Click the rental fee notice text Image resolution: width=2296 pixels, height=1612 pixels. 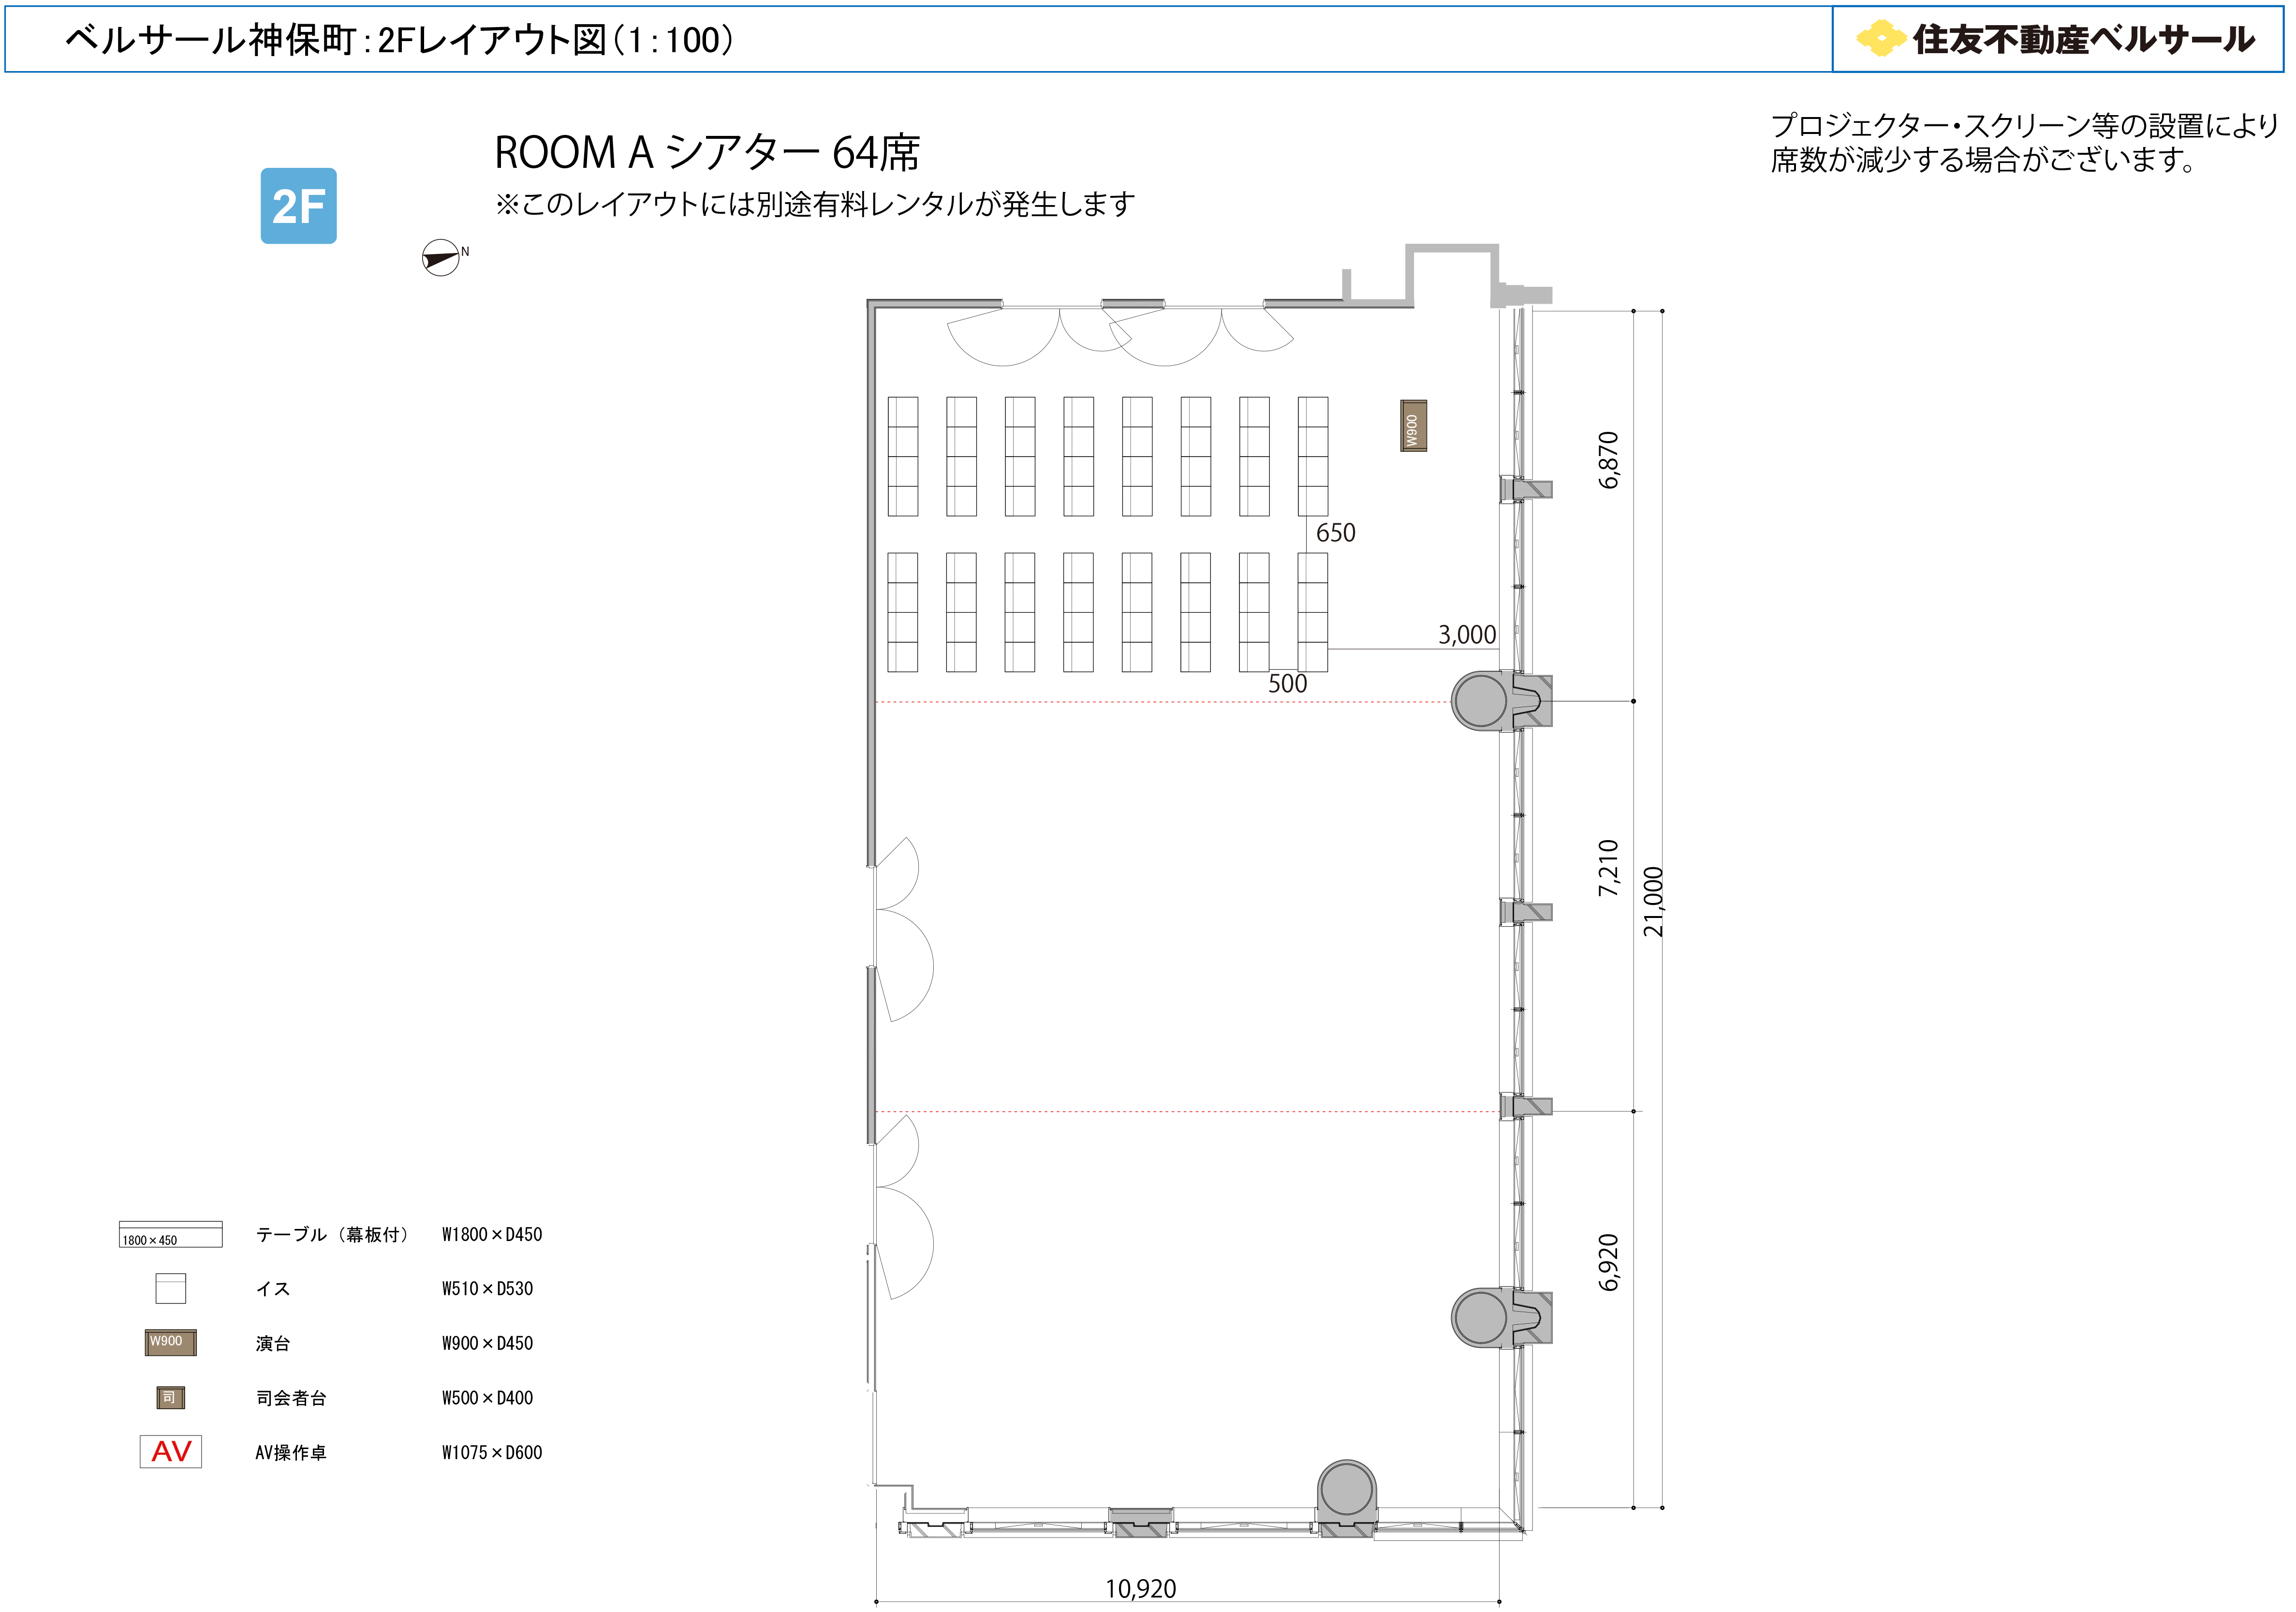pyautogui.click(x=815, y=204)
